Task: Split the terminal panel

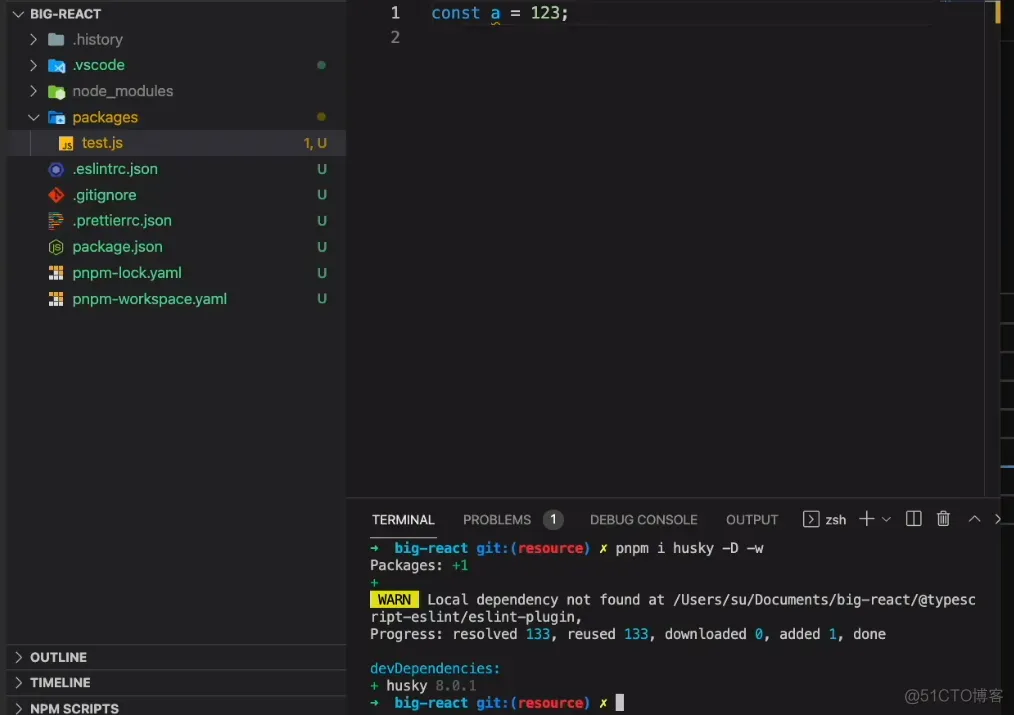Action: [x=913, y=518]
